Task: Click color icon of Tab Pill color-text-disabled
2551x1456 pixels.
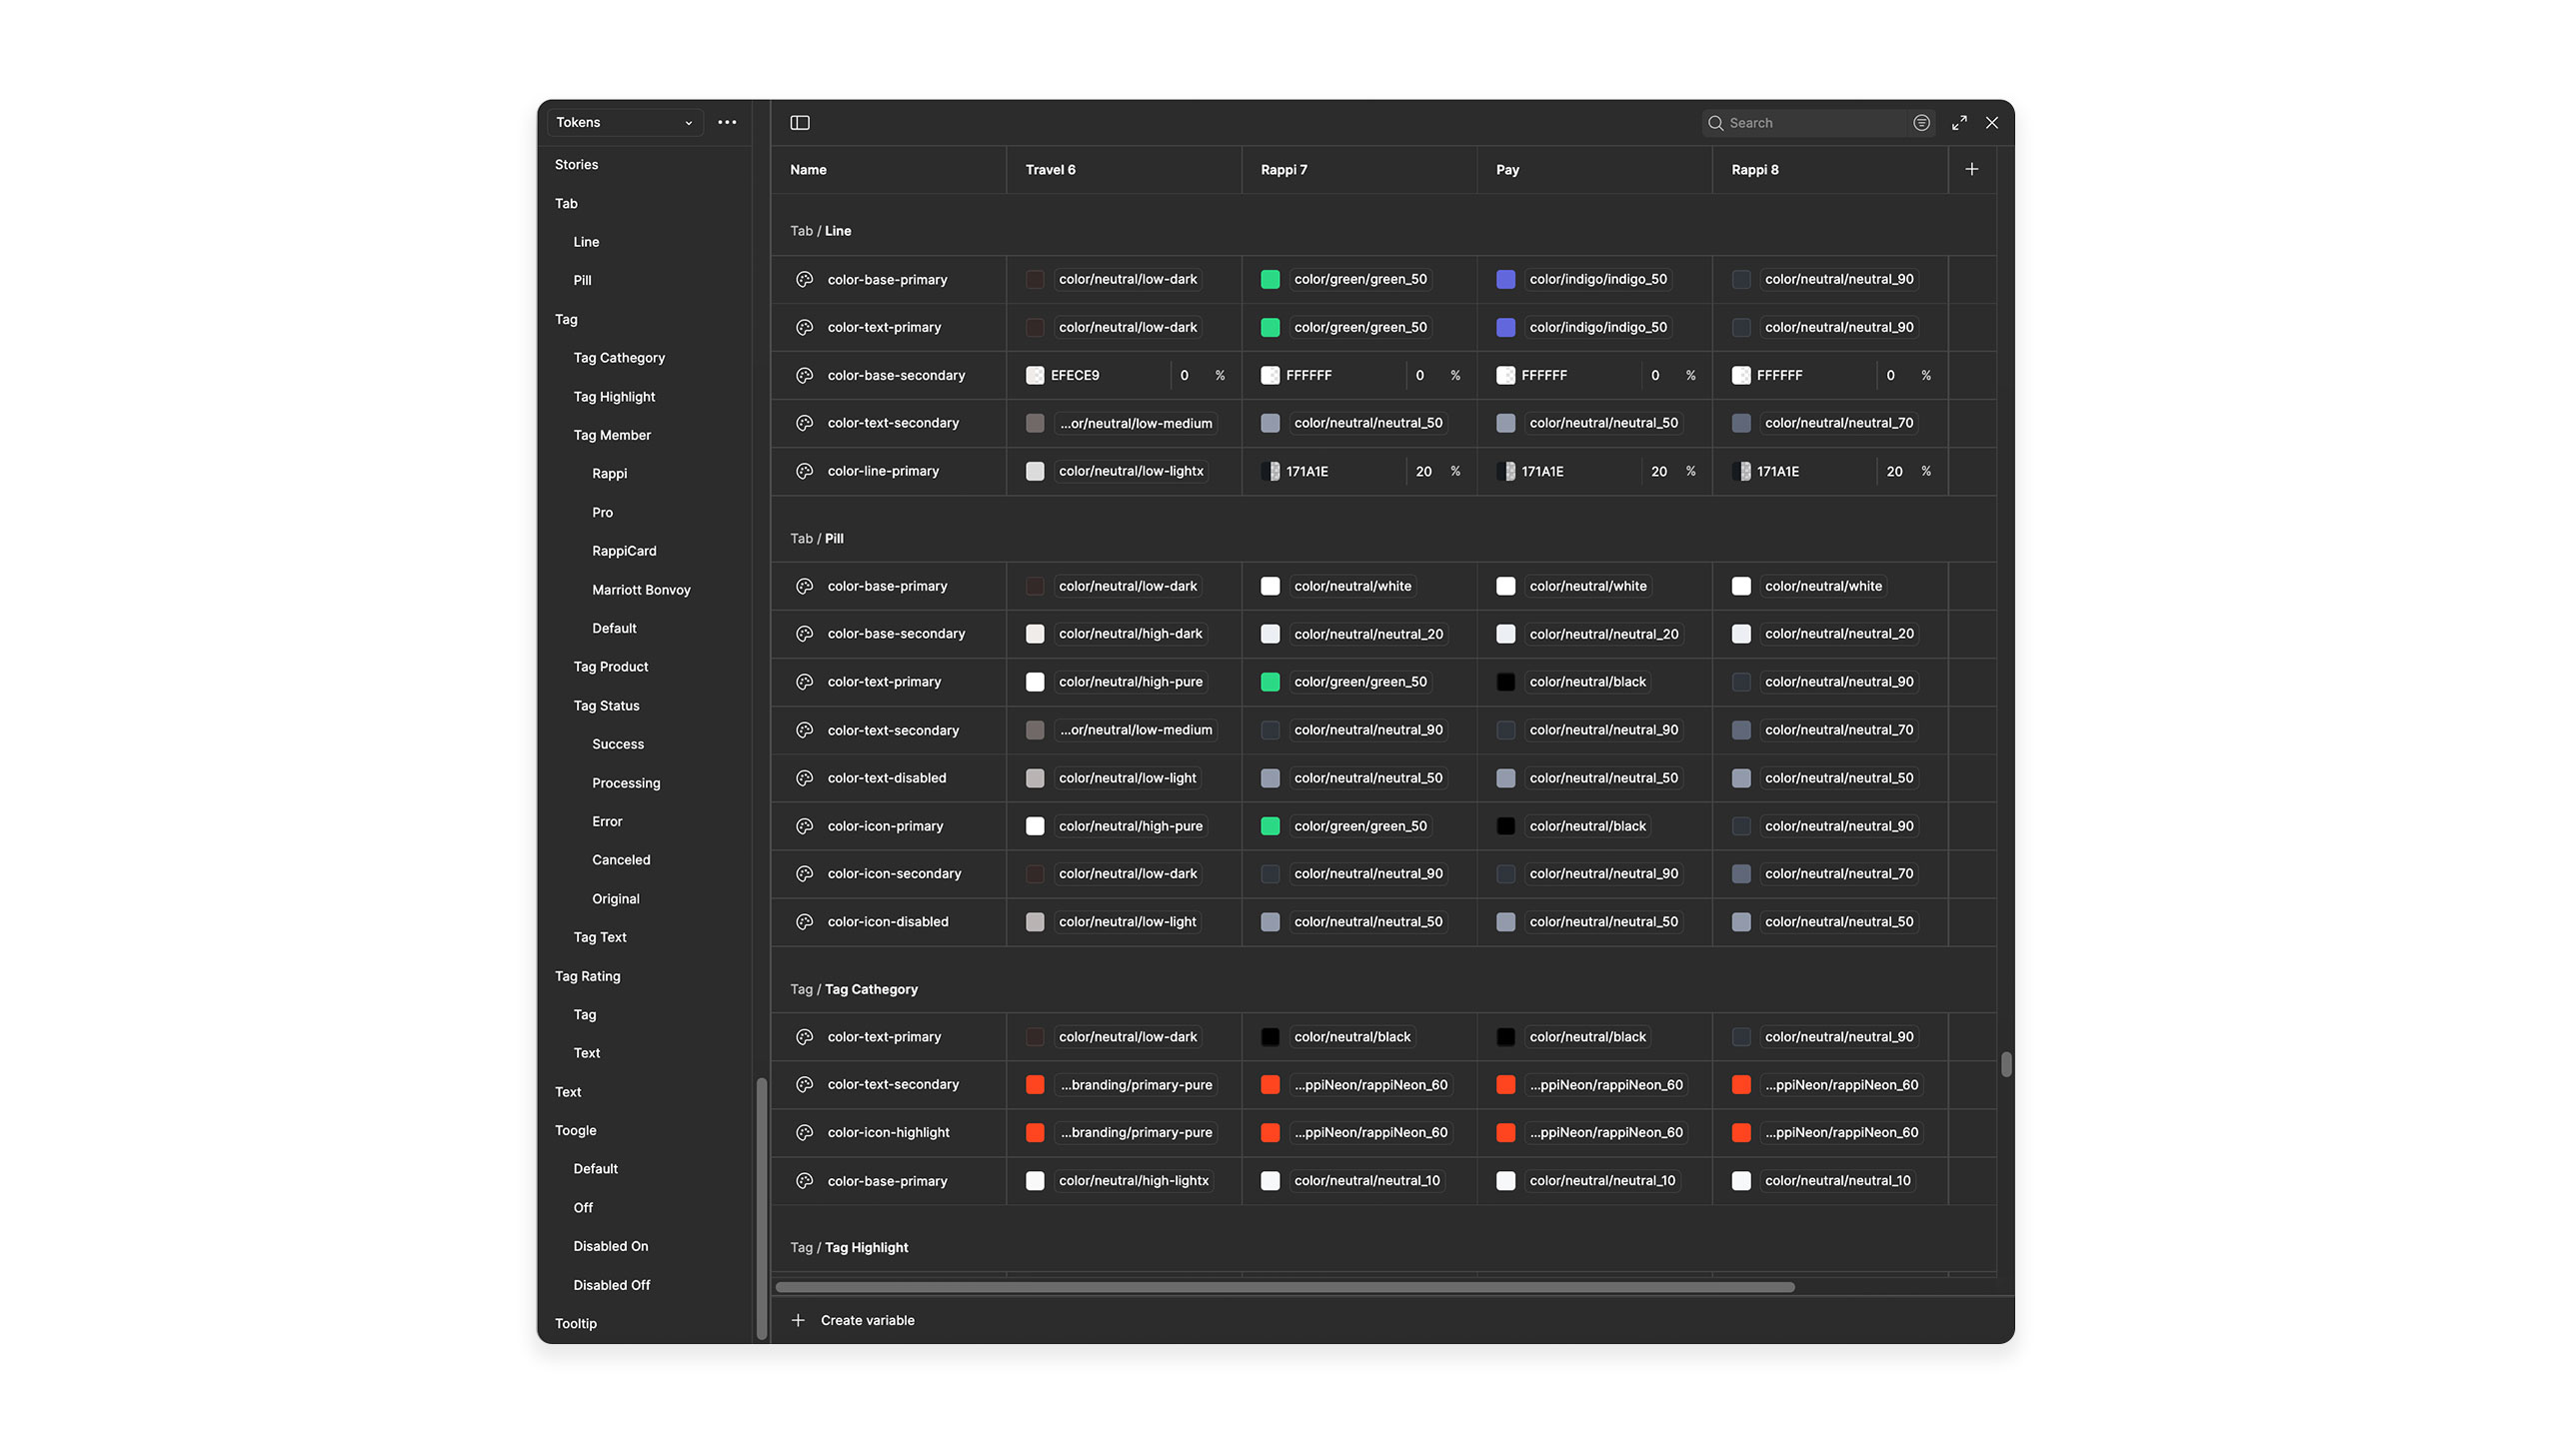Action: [x=804, y=778]
